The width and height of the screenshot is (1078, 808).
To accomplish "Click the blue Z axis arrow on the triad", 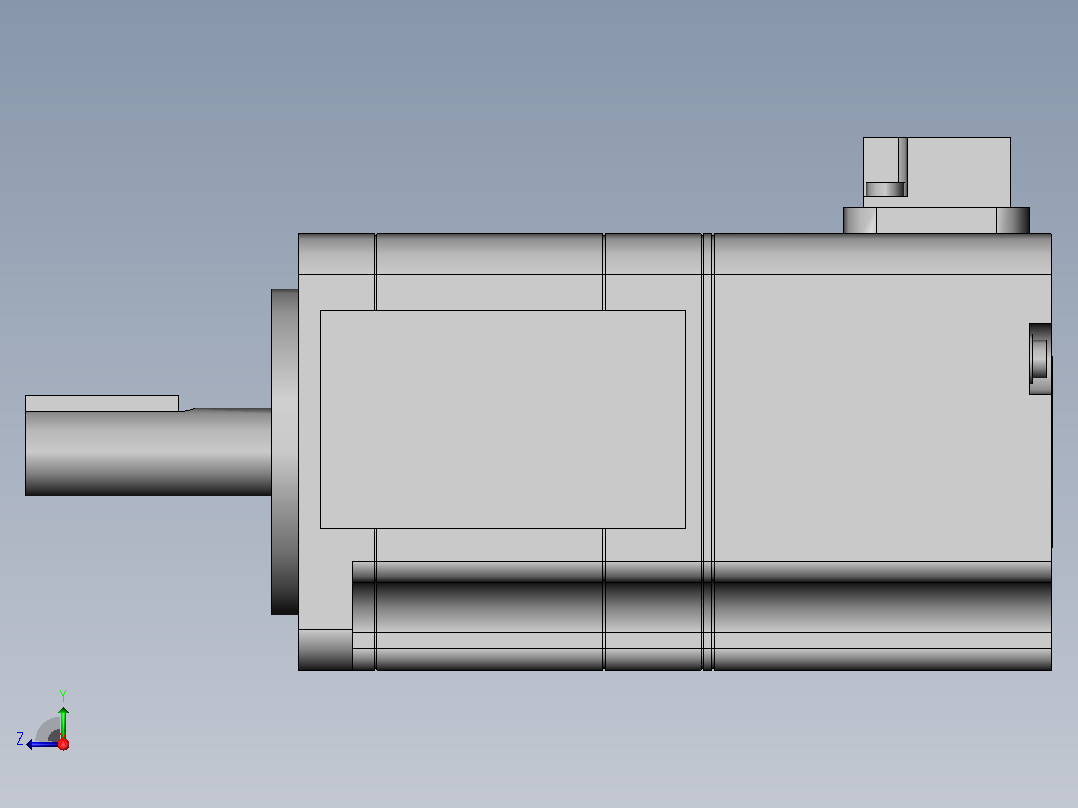I will click(42, 744).
